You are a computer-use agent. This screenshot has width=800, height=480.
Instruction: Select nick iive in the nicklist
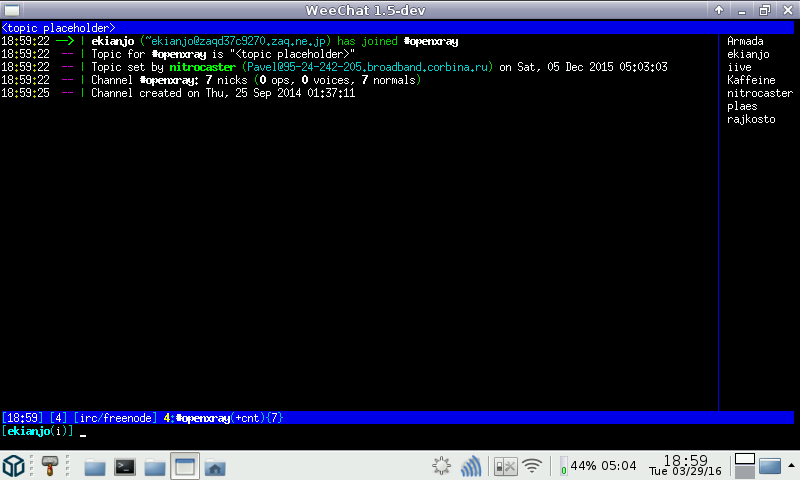tap(739, 67)
